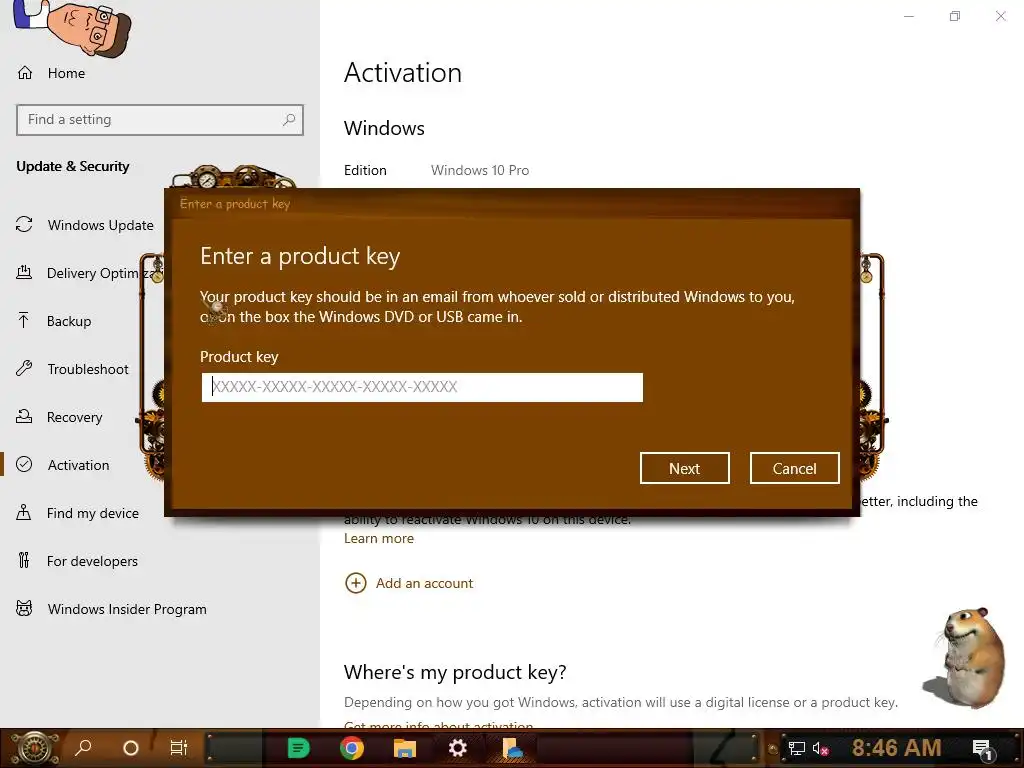Click the Troubleshoot wrench icon
Viewport: 1024px width, 768px height.
tap(24, 368)
